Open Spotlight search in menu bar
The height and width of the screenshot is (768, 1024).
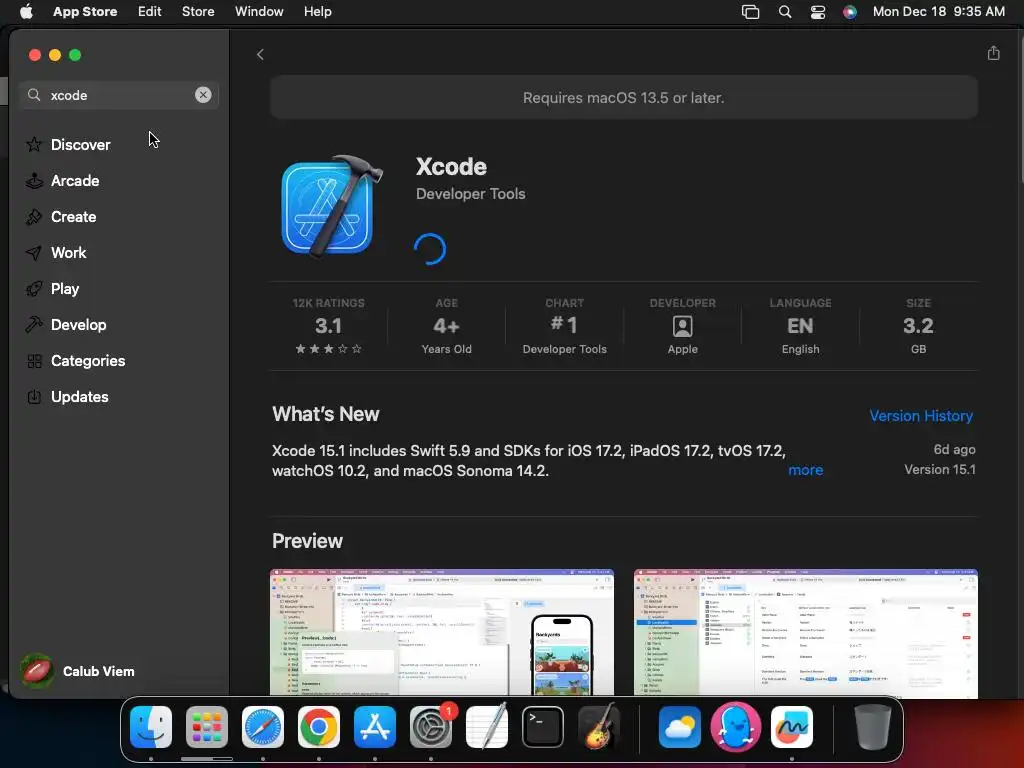785,12
